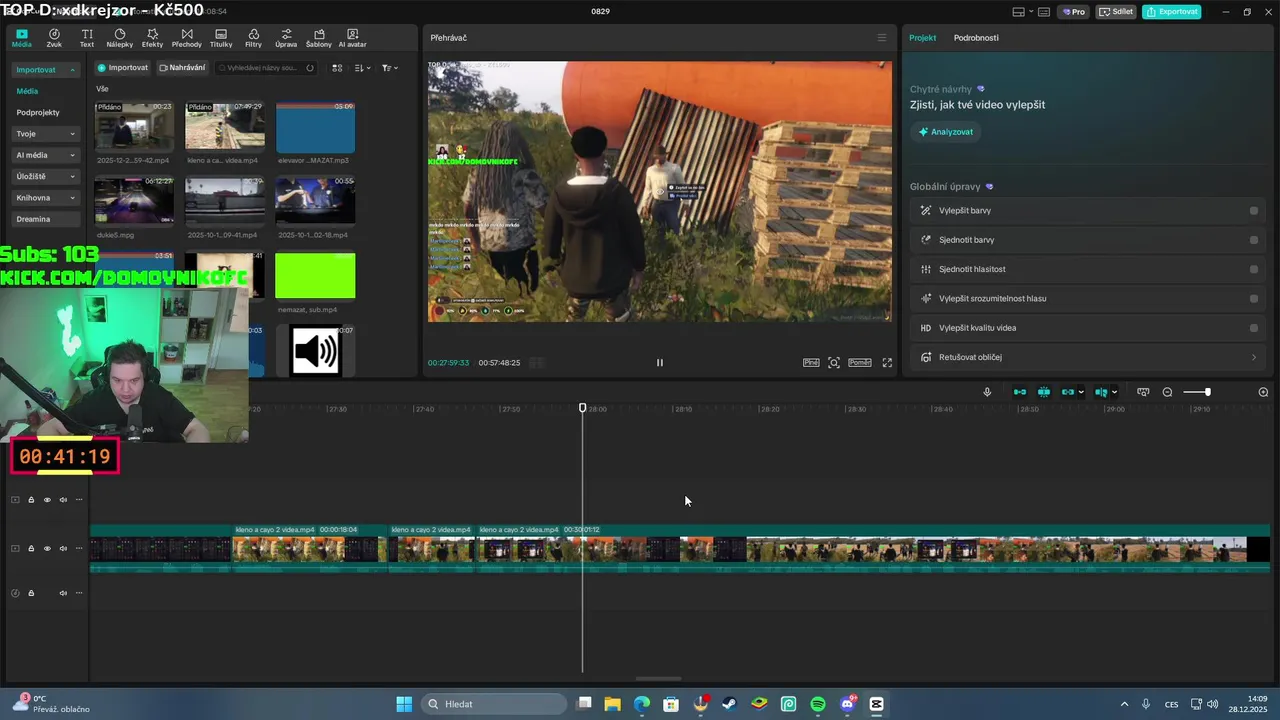The height and width of the screenshot is (720, 1280).
Task: Open the AI avatar tab
Action: tap(352, 38)
